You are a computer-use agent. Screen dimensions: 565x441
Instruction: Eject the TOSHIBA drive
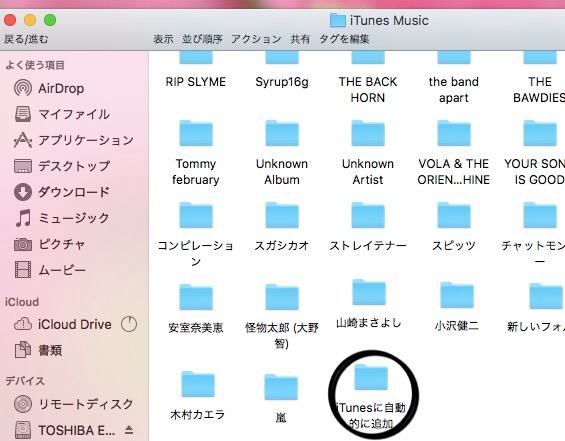point(129,430)
